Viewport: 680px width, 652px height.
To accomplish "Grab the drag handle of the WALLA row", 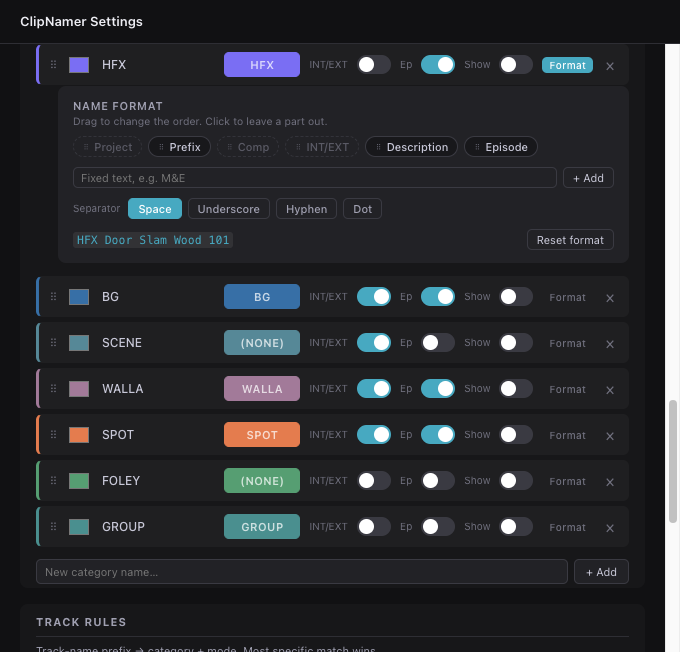I will (x=53, y=389).
